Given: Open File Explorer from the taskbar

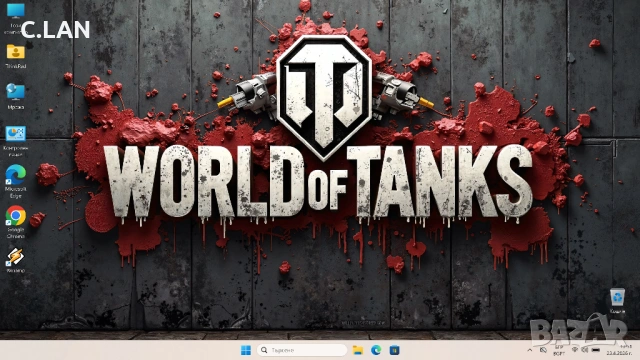Looking at the screenshot, I should click(x=358, y=350).
